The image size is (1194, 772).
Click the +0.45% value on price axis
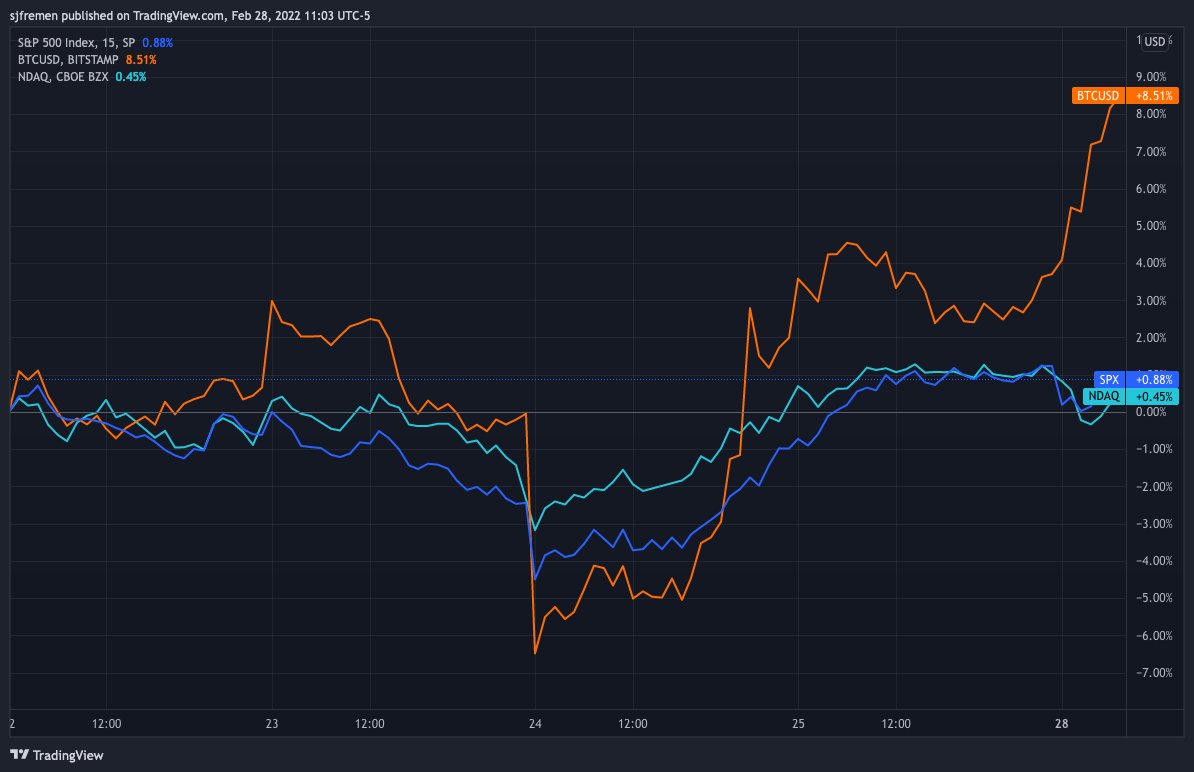pyautogui.click(x=1153, y=396)
